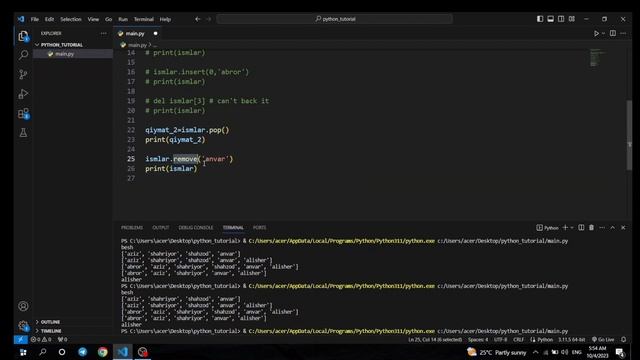Image resolution: width=640 pixels, height=360 pixels.
Task: Click the UTF-8 encoding in status bar
Action: click(500, 339)
